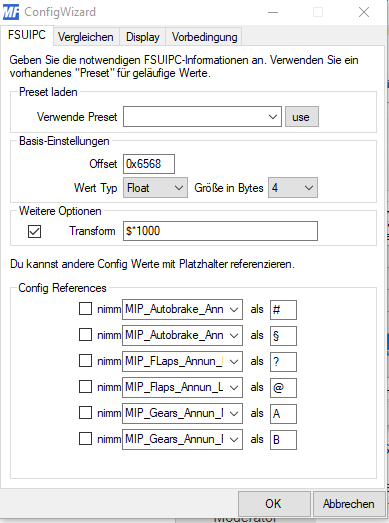The image size is (389, 523).
Task: Cancel with the Abbrechen button
Action: pyautogui.click(x=349, y=504)
